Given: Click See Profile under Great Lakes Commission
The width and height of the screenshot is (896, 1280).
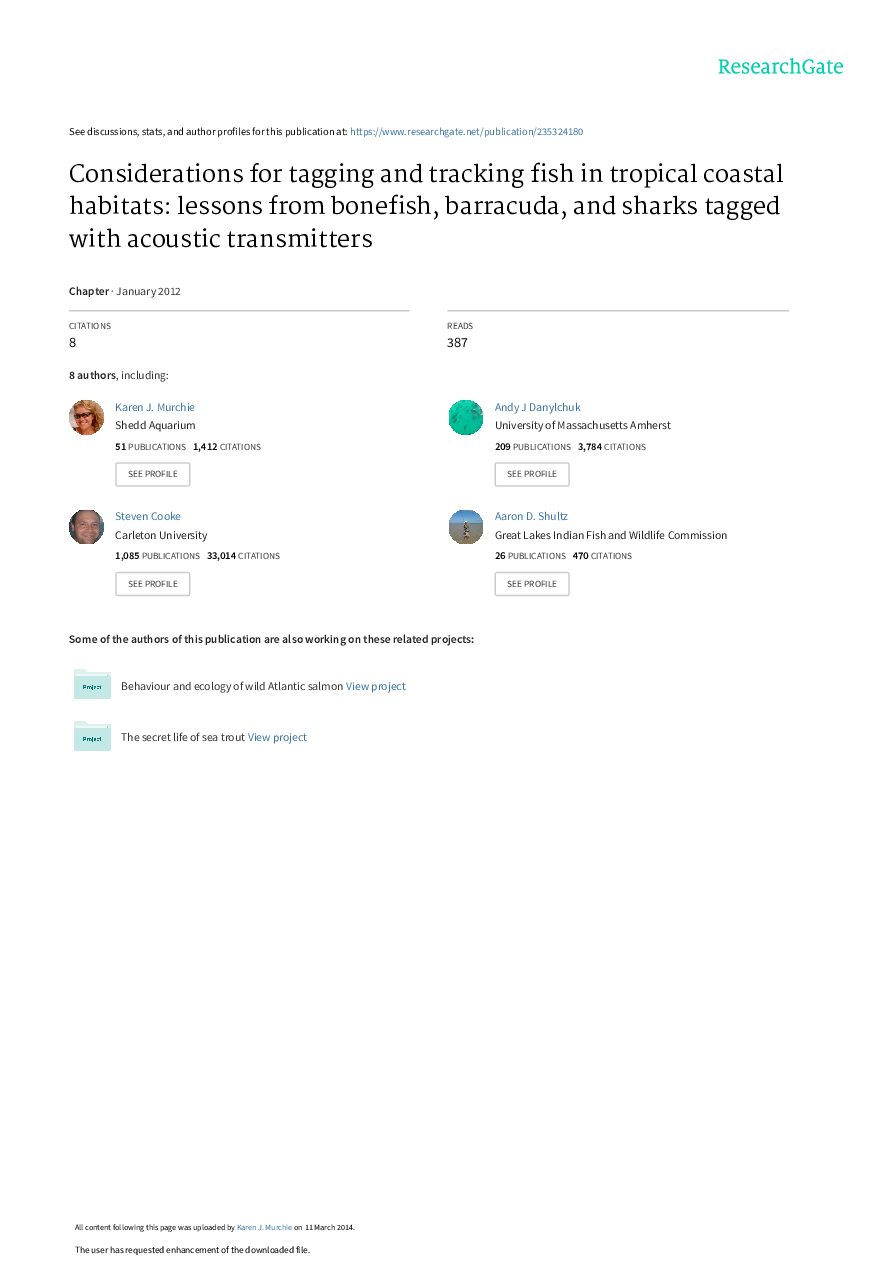Looking at the screenshot, I should (x=532, y=584).
